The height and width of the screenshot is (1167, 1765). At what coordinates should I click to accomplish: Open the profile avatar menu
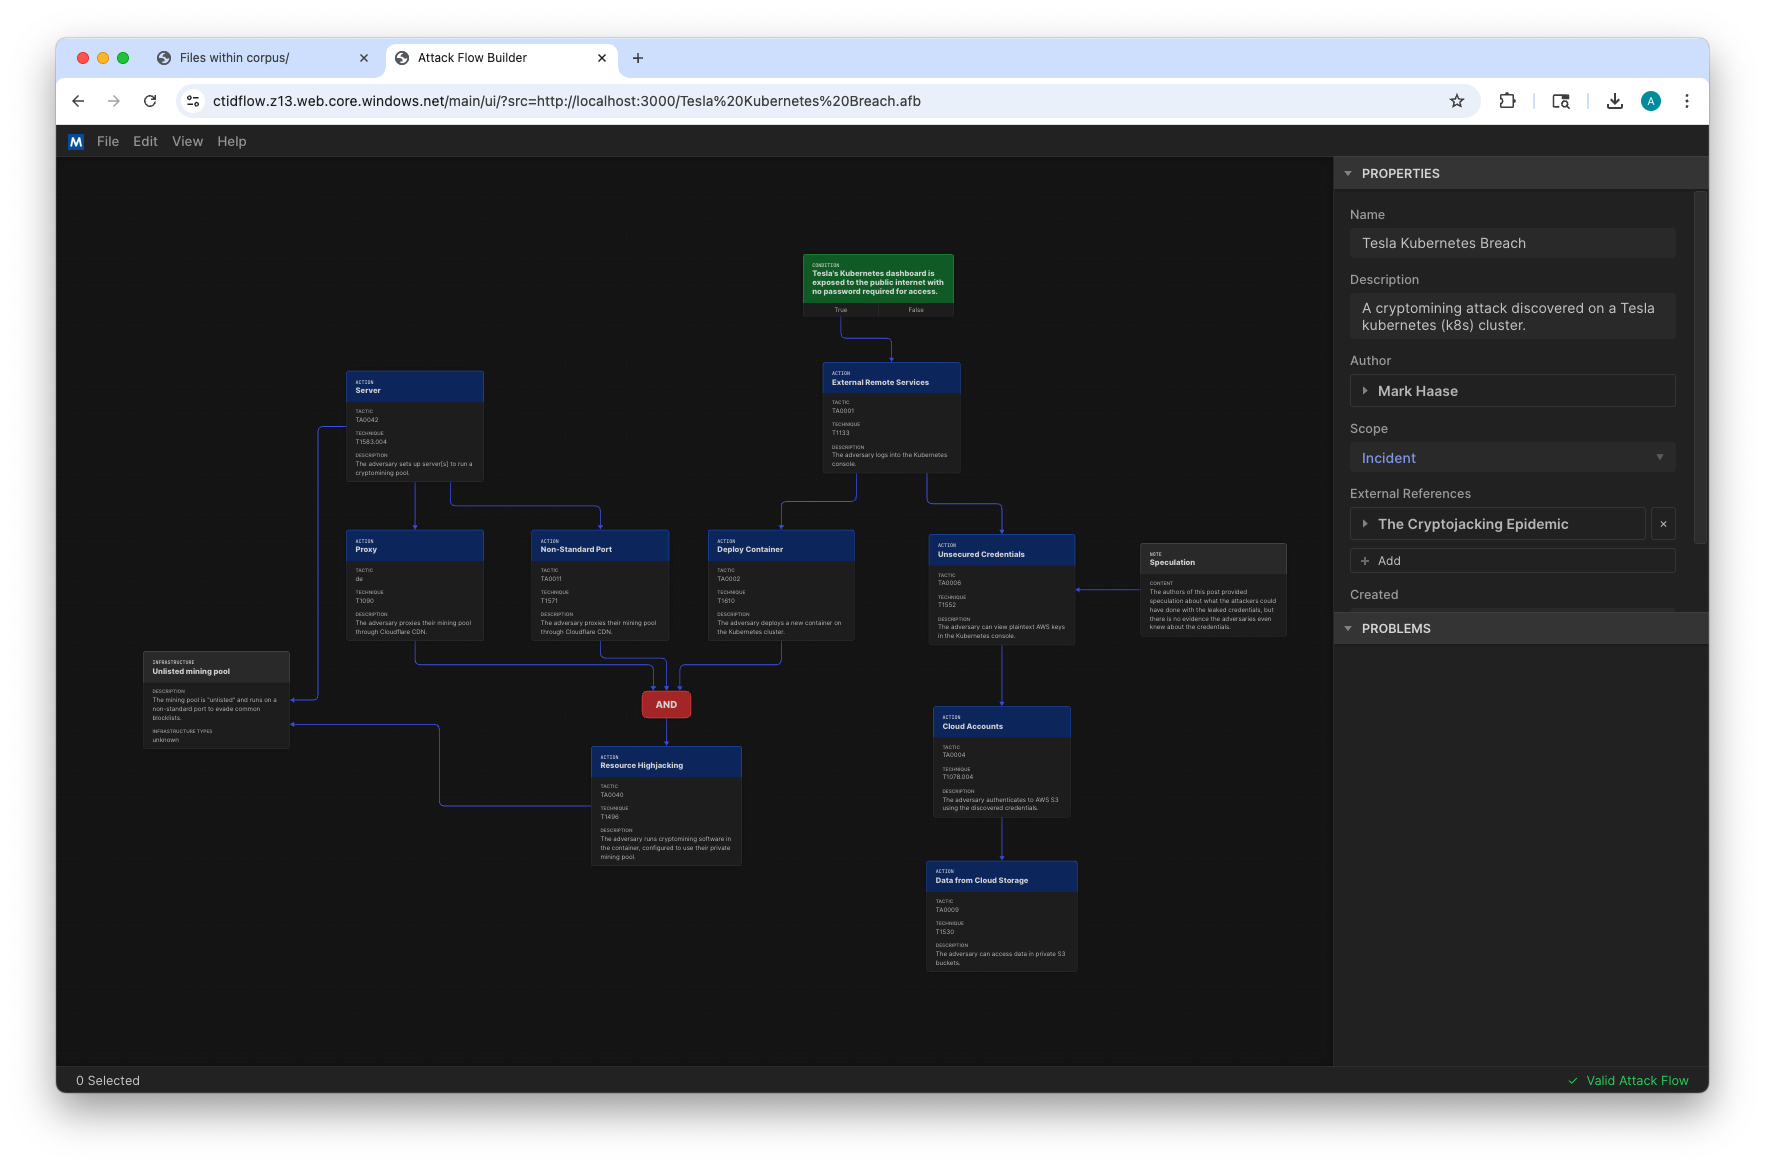1651,101
